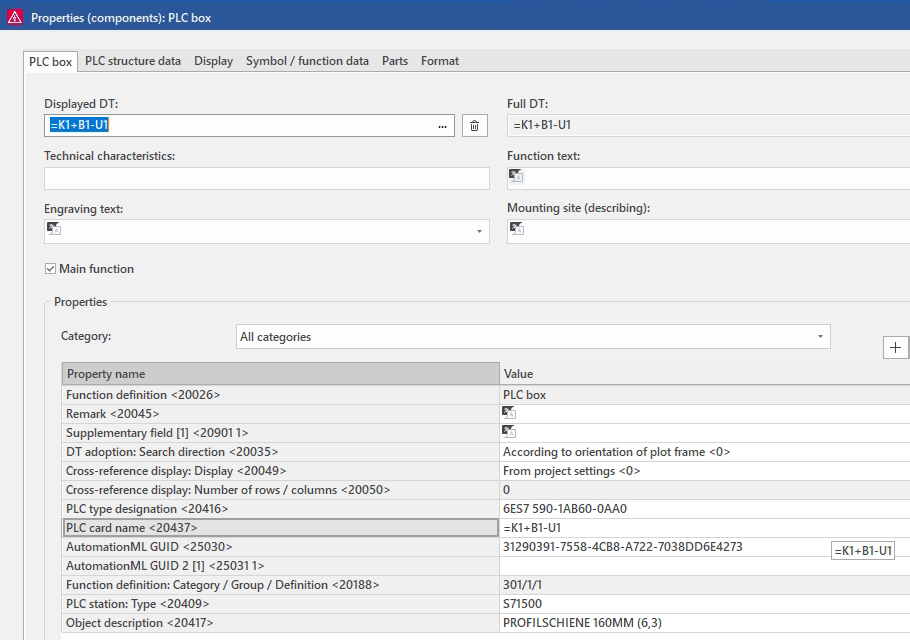
Task: Click the trash icon beside Displayed DT
Action: (474, 126)
